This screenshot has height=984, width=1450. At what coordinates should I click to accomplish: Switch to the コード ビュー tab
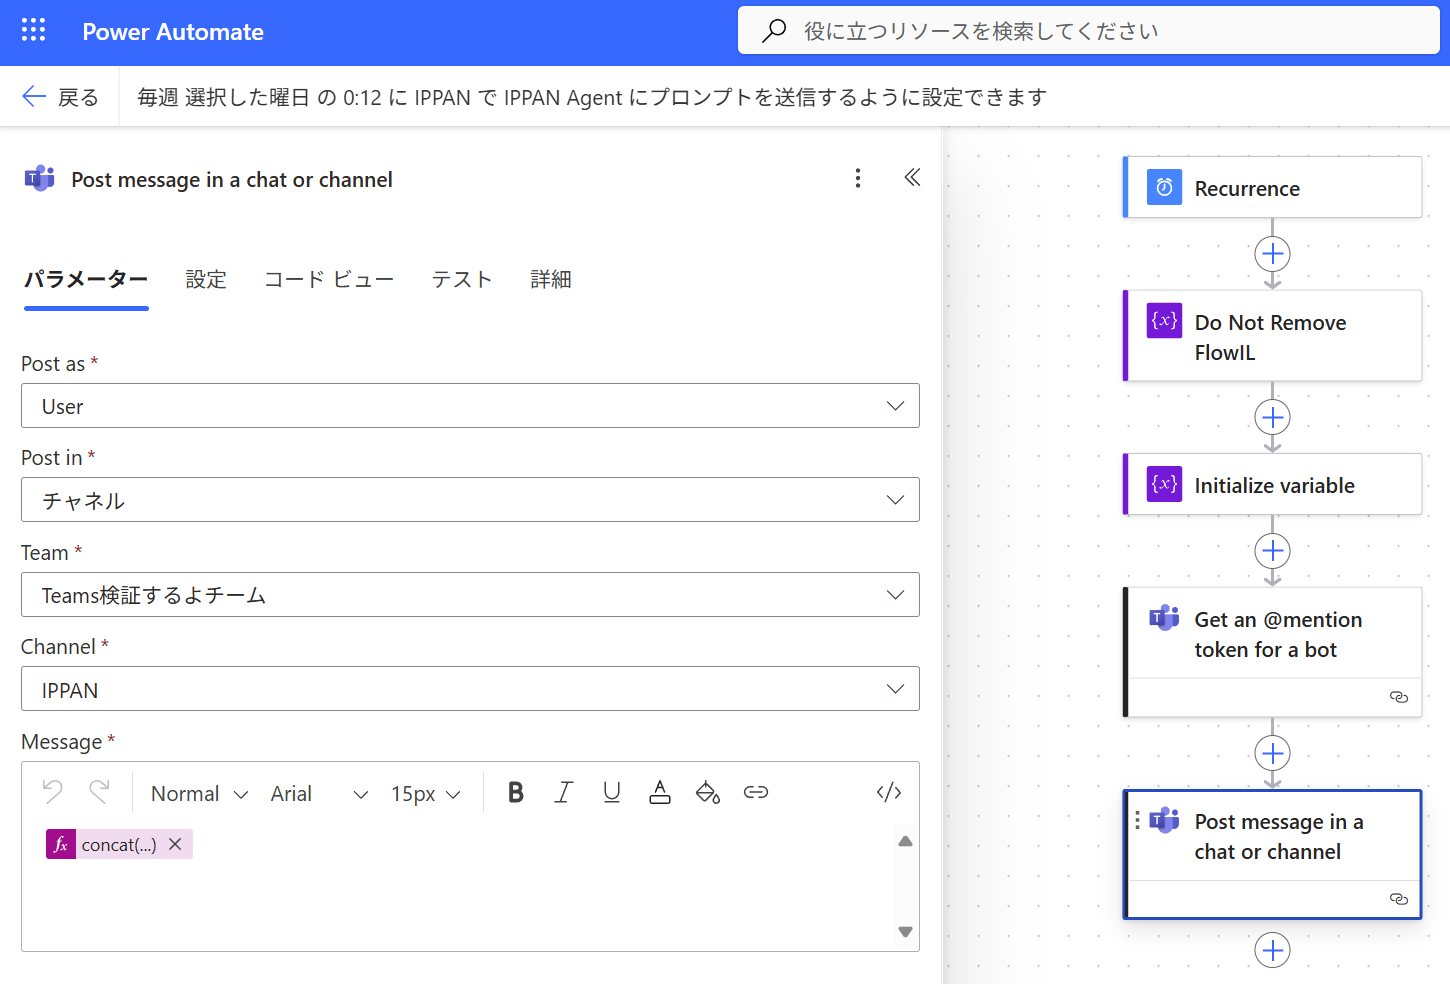click(329, 279)
